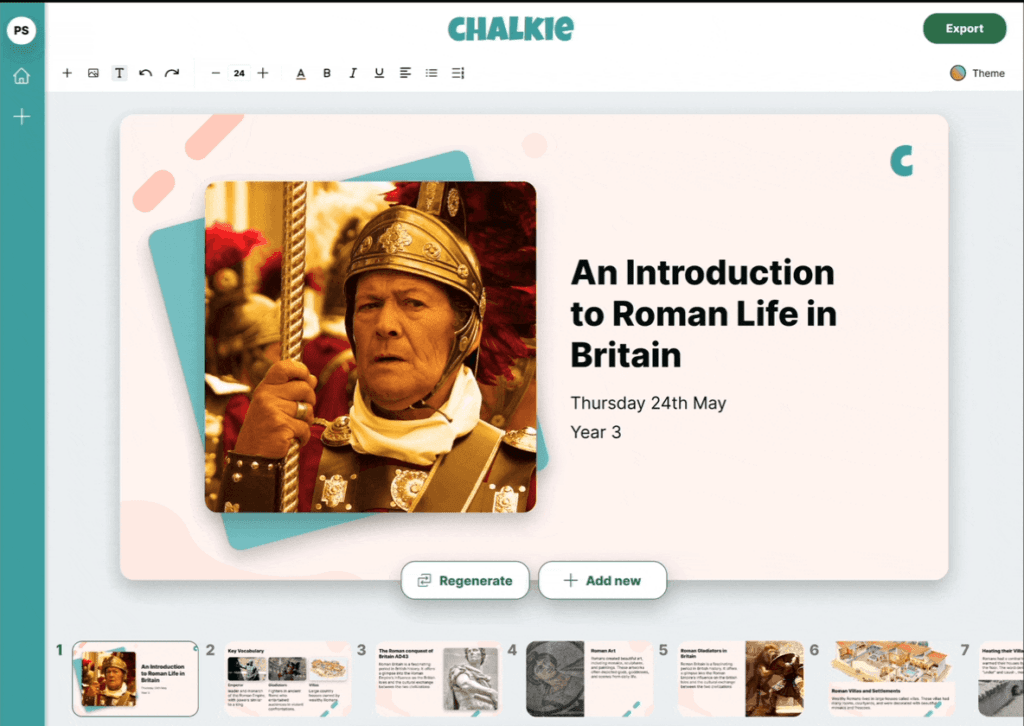Click the sidebar plus icon to create new
Viewport: 1024px width, 726px height.
pyautogui.click(x=22, y=117)
